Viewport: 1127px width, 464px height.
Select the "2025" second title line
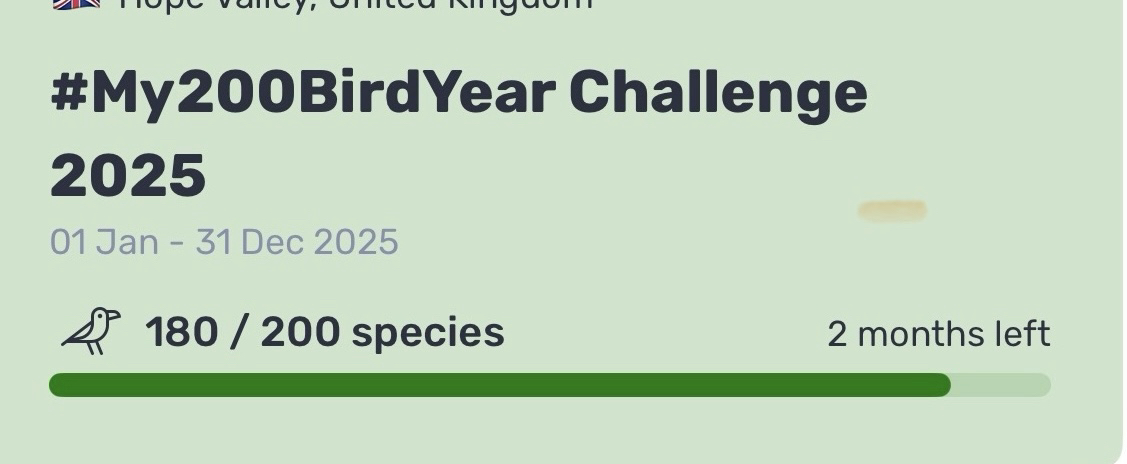pyautogui.click(x=128, y=175)
